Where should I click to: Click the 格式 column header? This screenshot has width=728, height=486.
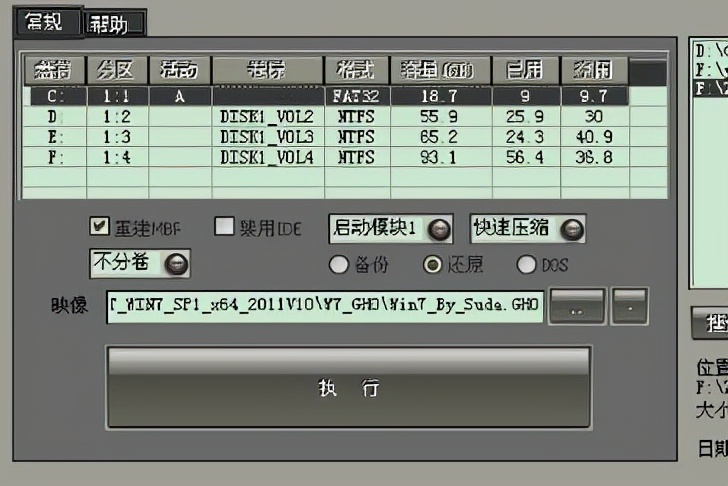[x=355, y=70]
